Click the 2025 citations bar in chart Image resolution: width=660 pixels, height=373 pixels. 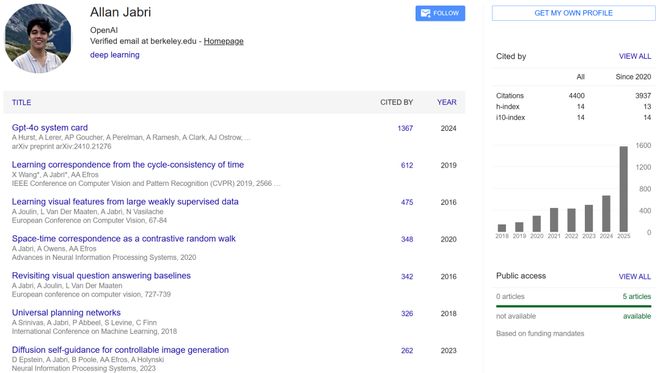pos(623,189)
